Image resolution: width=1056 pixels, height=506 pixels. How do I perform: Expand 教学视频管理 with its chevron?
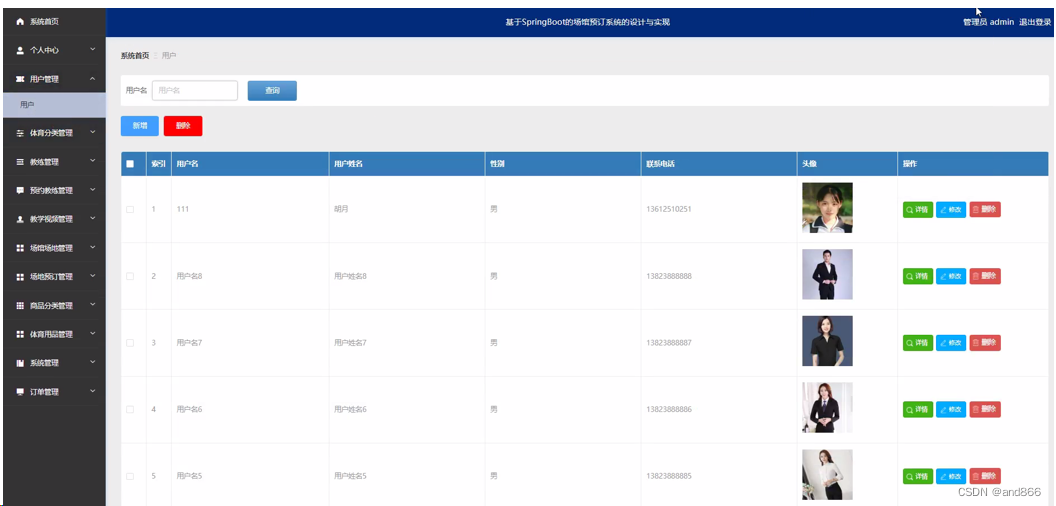point(93,219)
